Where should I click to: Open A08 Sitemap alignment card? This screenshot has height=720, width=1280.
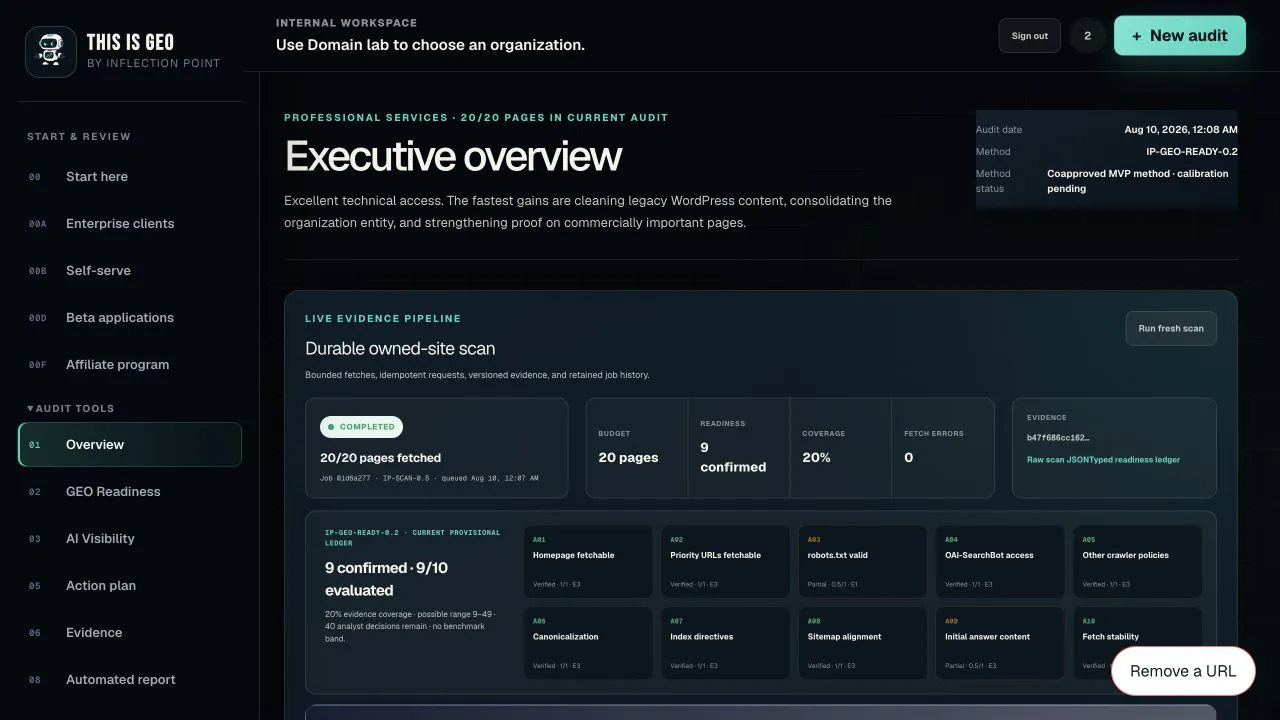[863, 643]
